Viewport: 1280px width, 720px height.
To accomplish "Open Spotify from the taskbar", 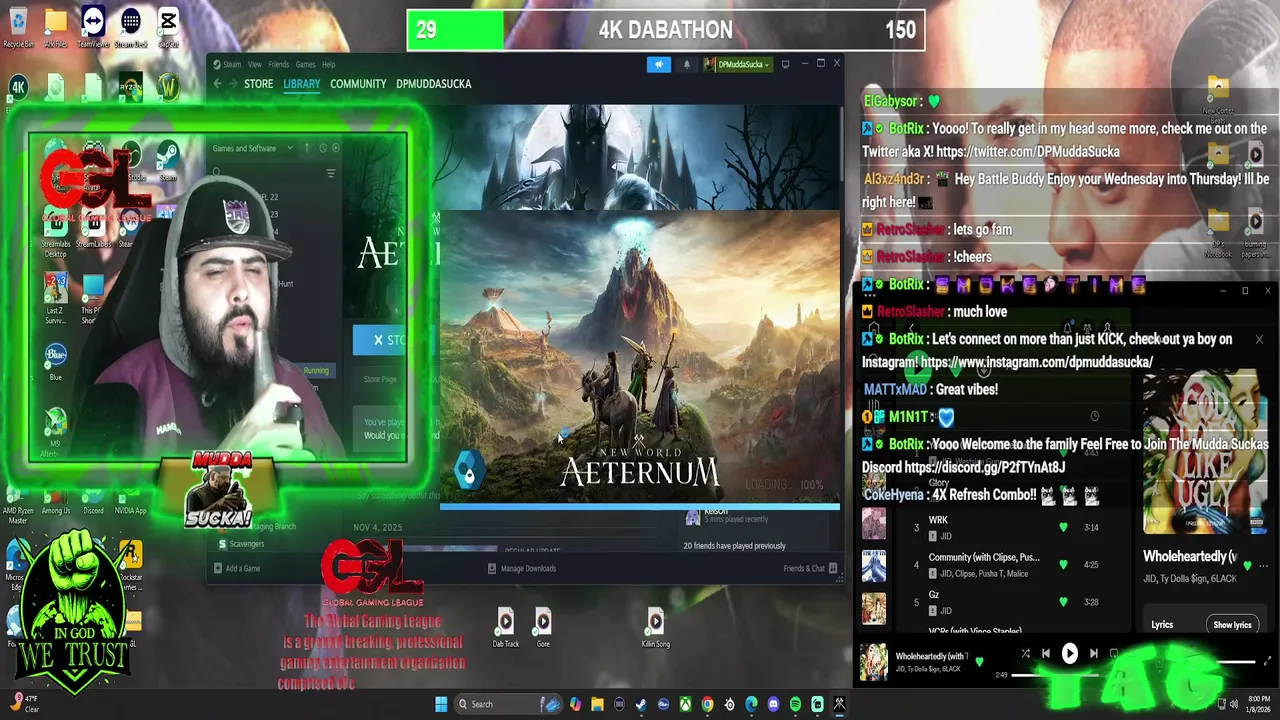I will coord(795,704).
